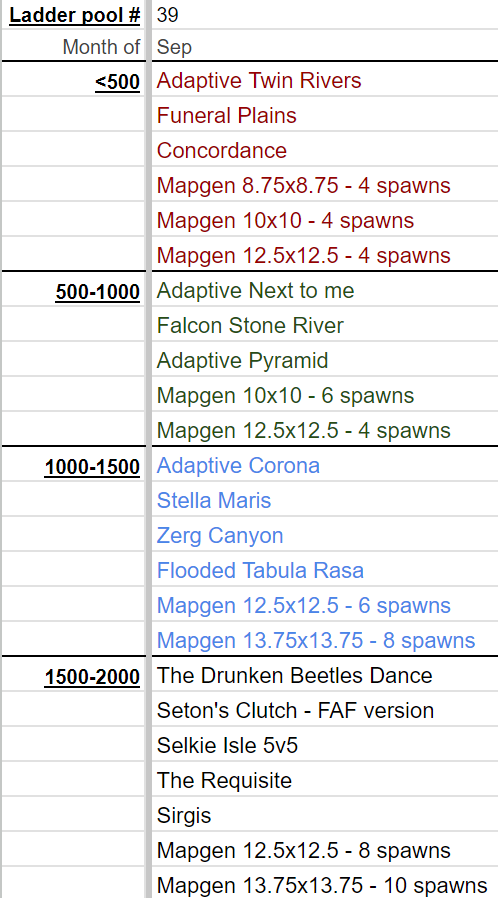Select The Drunken Beetles Dance cell
Viewport: 498px width, 898px height.
click(325, 676)
